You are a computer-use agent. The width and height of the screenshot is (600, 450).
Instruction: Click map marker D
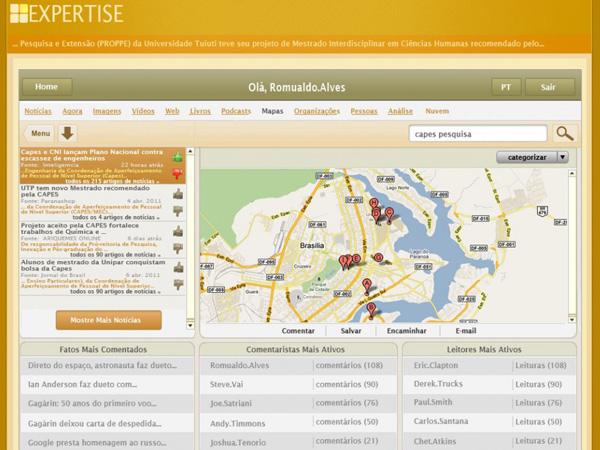(x=377, y=216)
